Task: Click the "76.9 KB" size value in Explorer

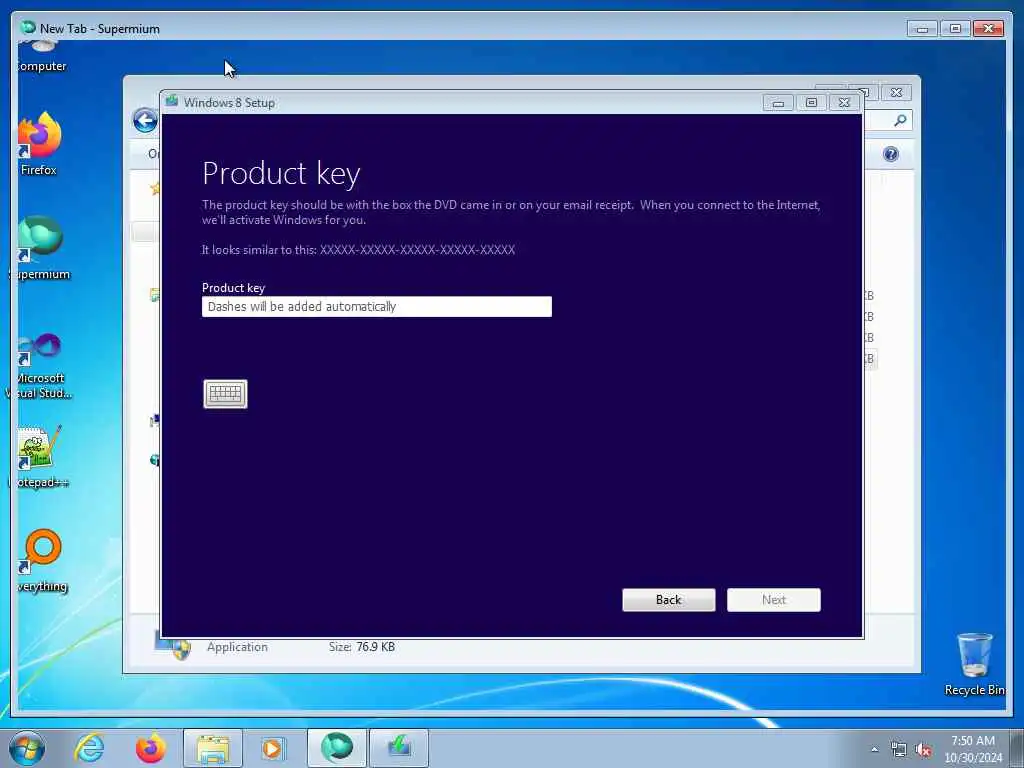Action: click(376, 647)
